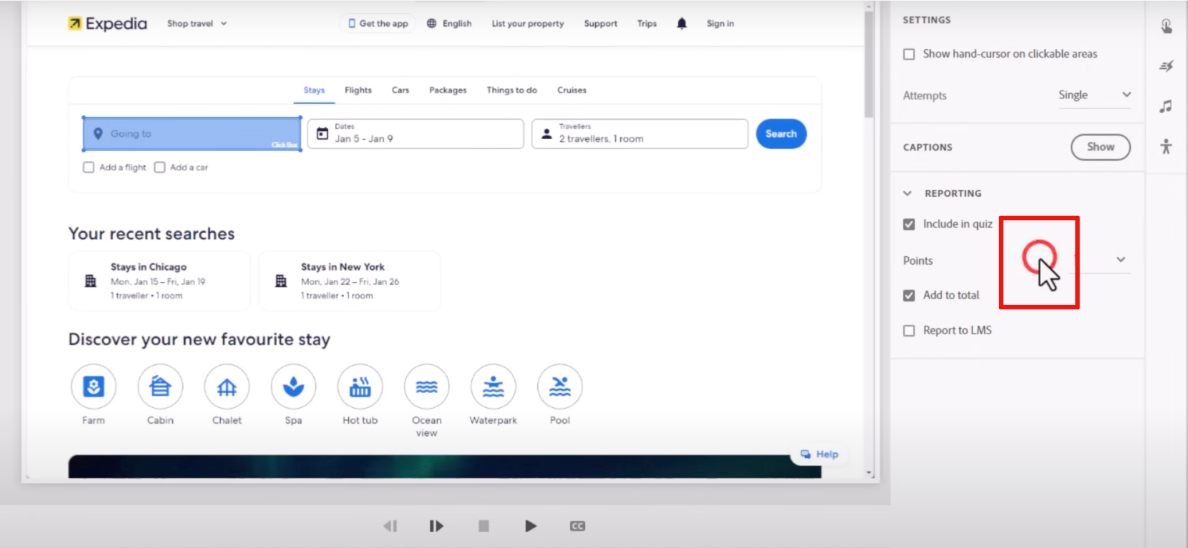Select the Ocean view stay type icon
The height and width of the screenshot is (548, 1188).
(x=427, y=387)
